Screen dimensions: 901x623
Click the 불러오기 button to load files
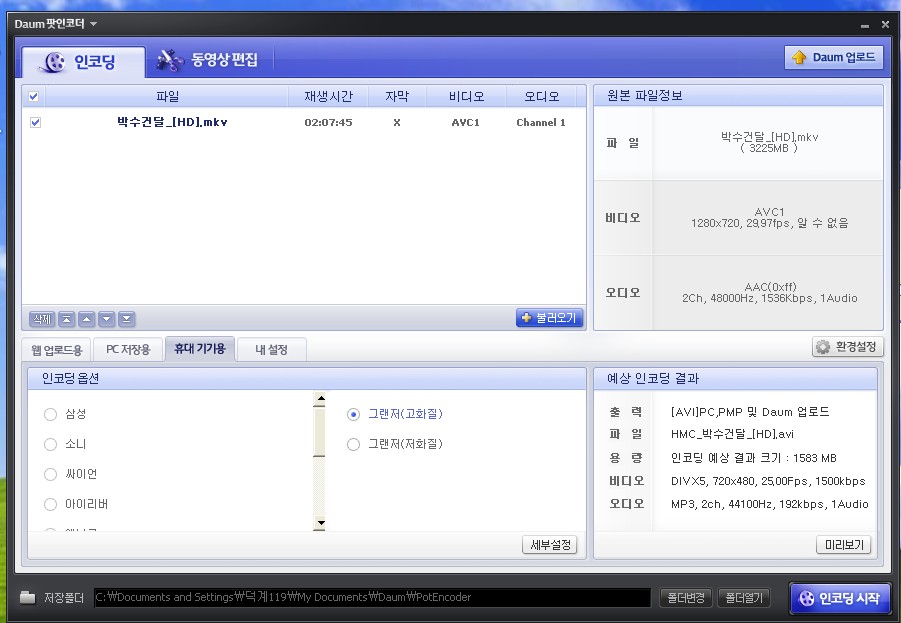[x=549, y=318]
